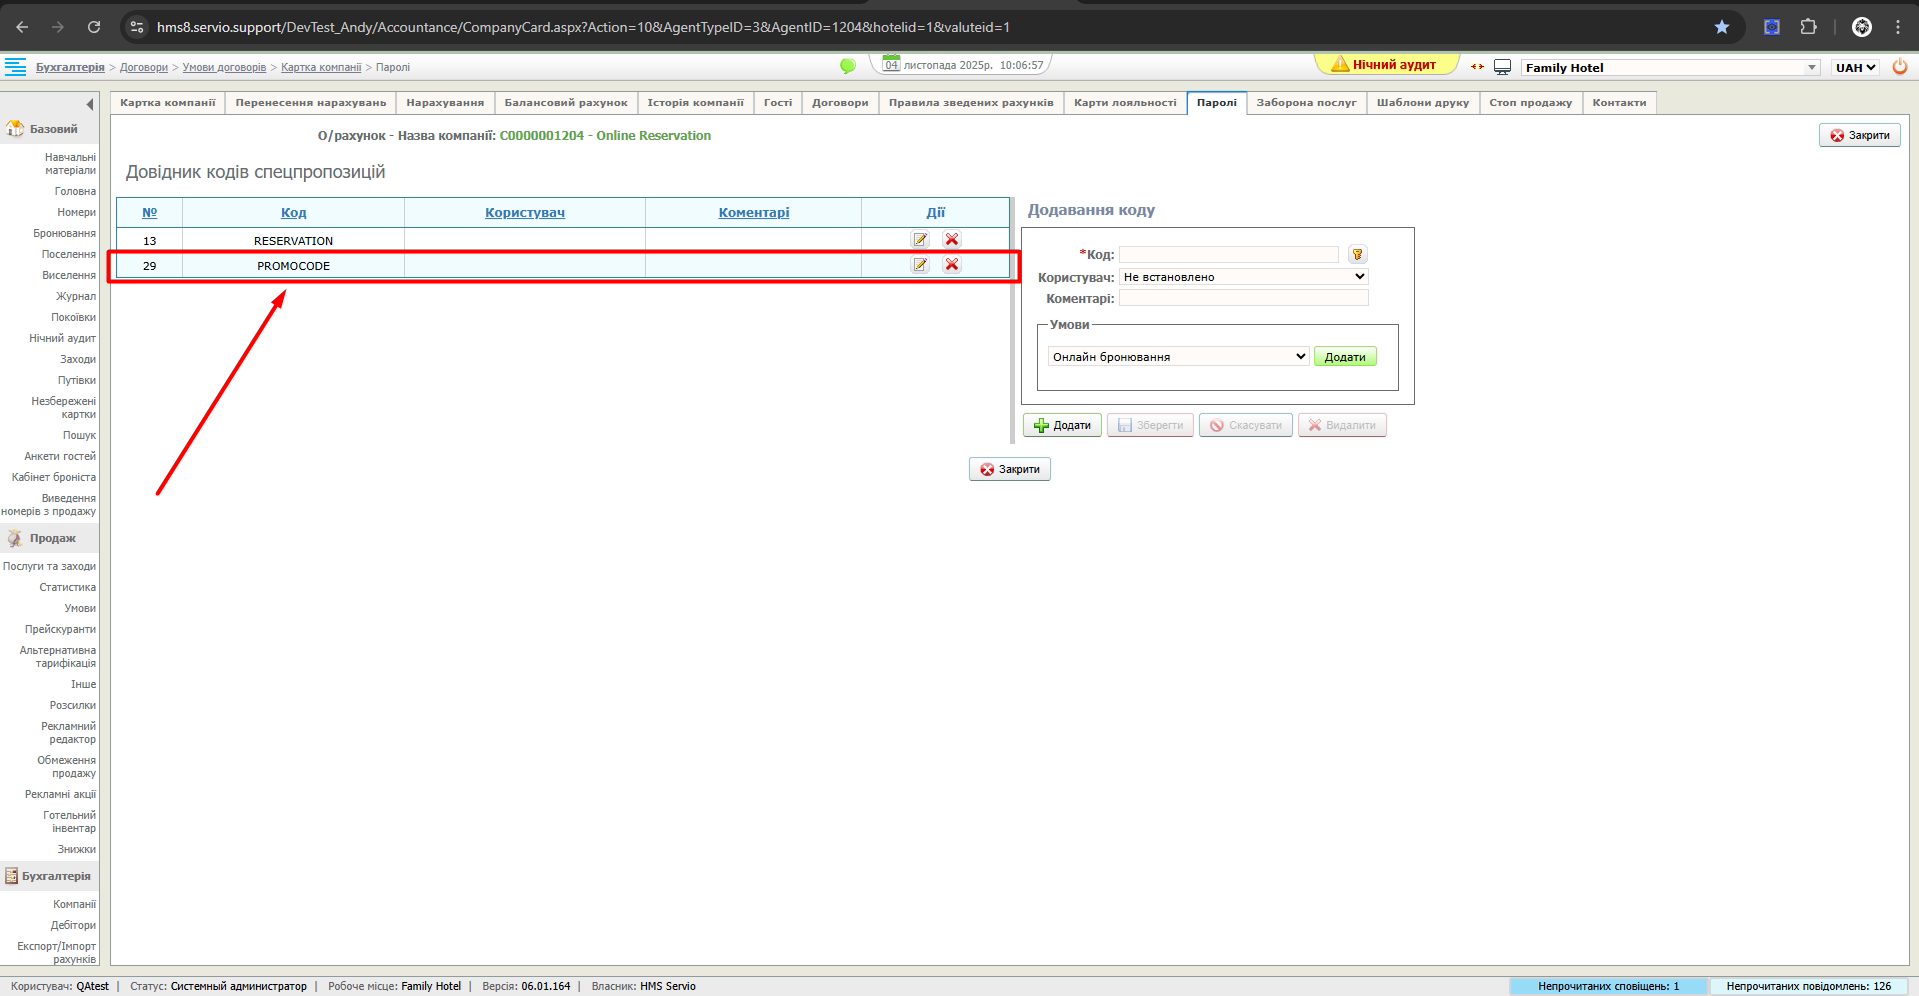
Task: Open the Family Hotel selection dropdown
Action: tap(1670, 67)
